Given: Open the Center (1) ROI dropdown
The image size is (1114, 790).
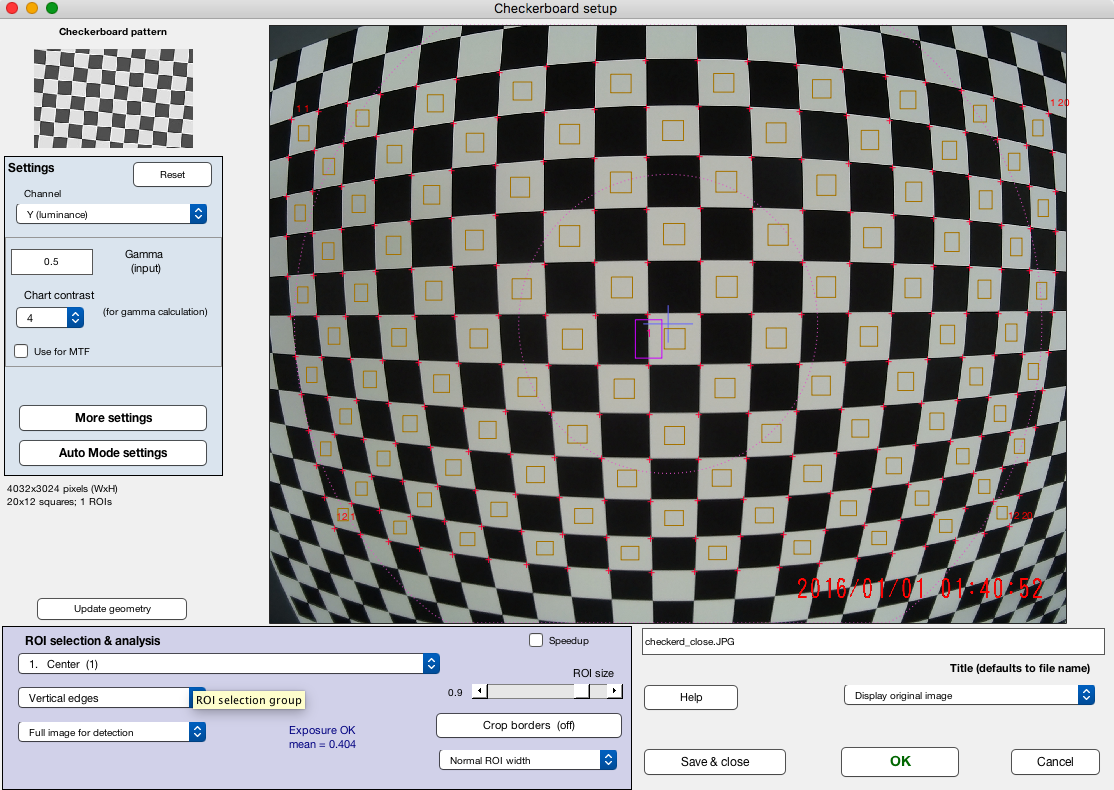Looking at the screenshot, I should tap(229, 664).
